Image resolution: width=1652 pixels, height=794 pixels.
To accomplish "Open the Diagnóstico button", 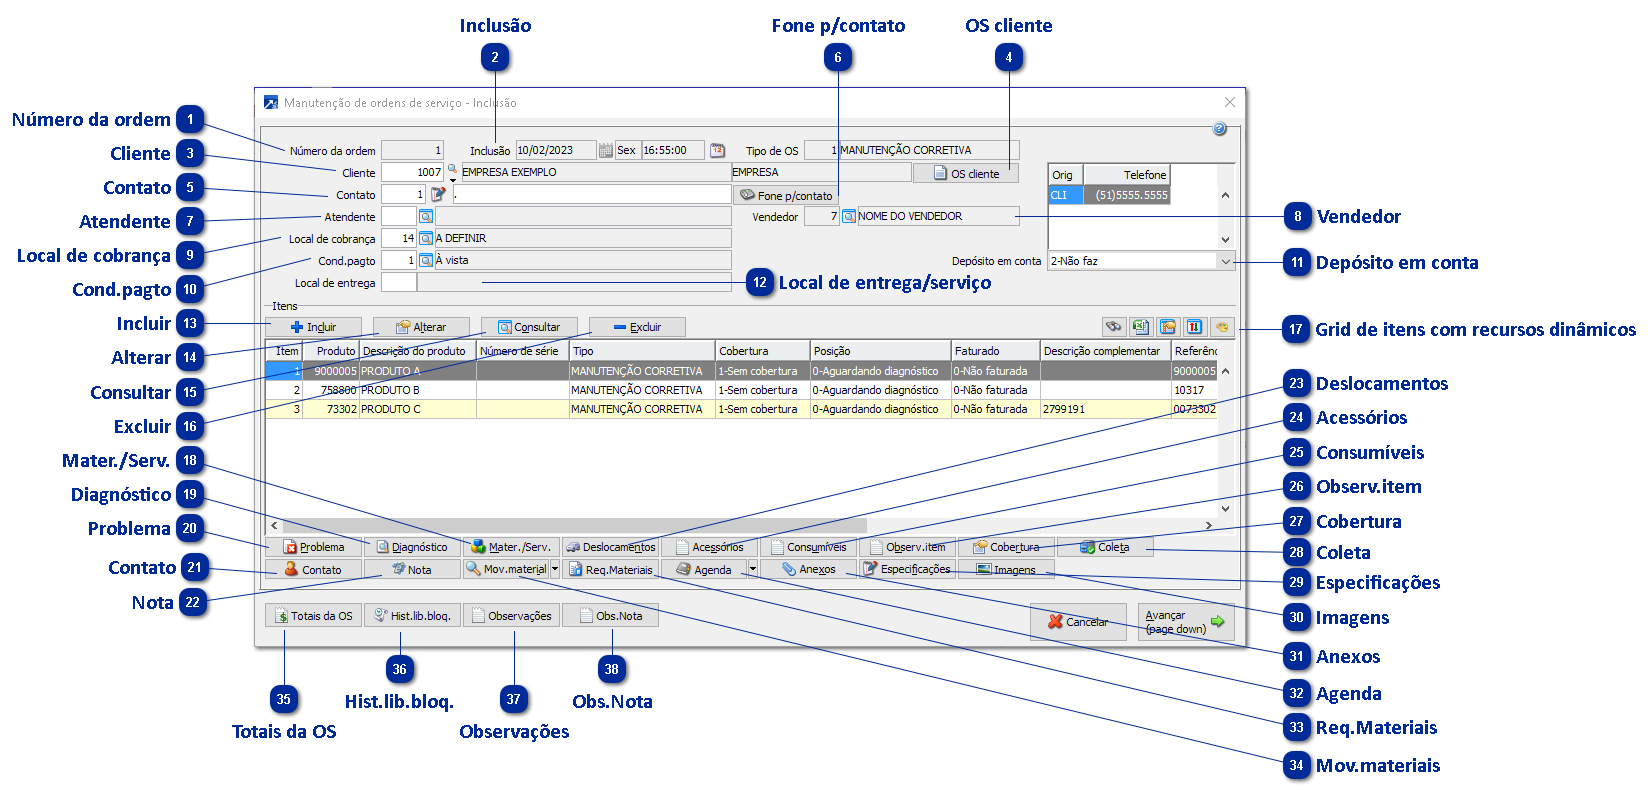I will pyautogui.click(x=412, y=547).
